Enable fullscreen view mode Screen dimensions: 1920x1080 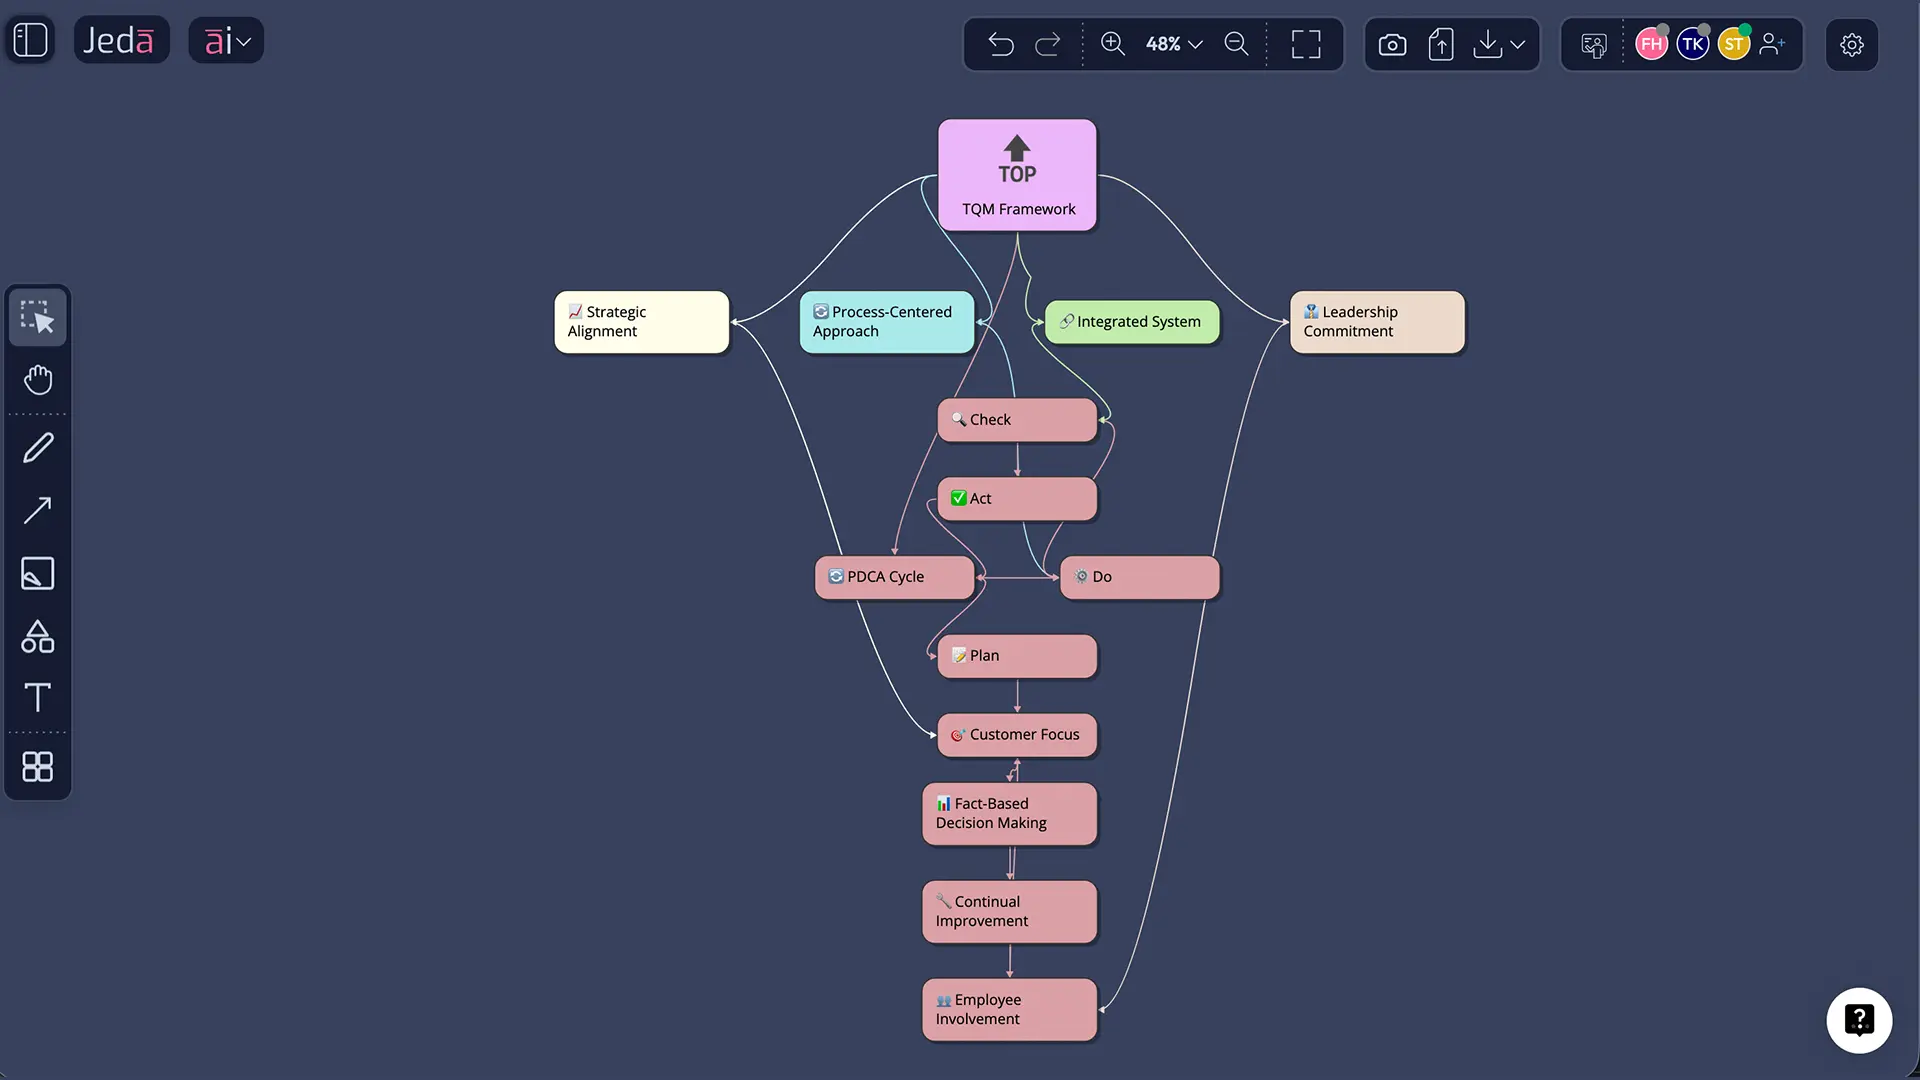1305,43
